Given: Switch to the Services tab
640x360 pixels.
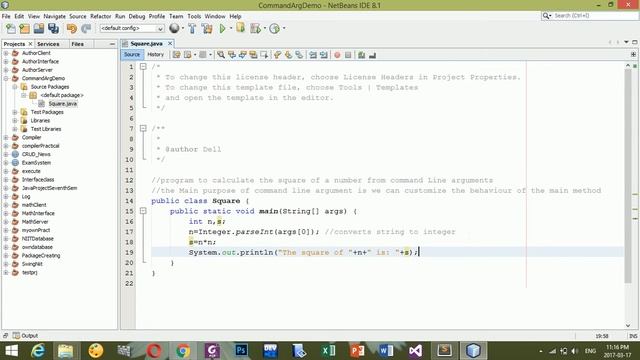Looking at the screenshot, I should pos(48,44).
